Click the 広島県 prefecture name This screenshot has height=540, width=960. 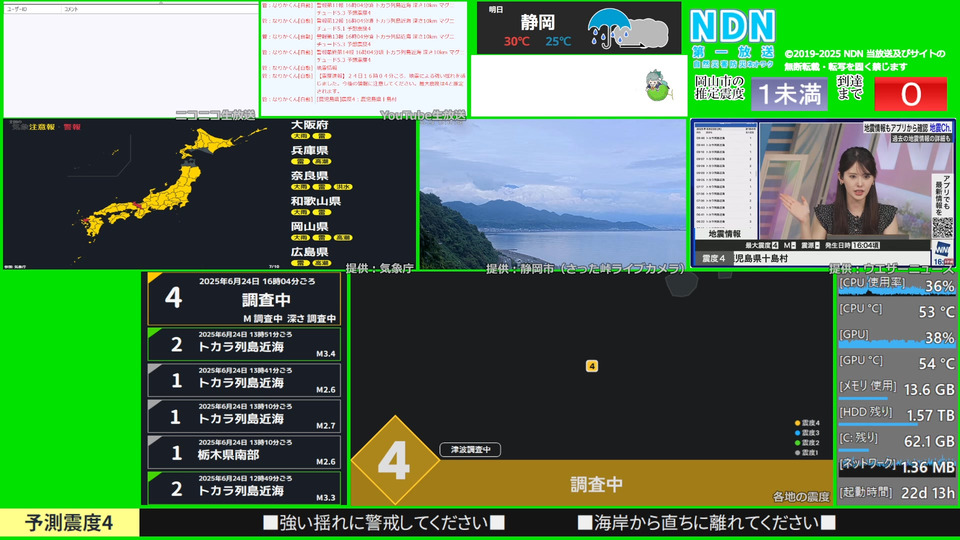coord(310,252)
